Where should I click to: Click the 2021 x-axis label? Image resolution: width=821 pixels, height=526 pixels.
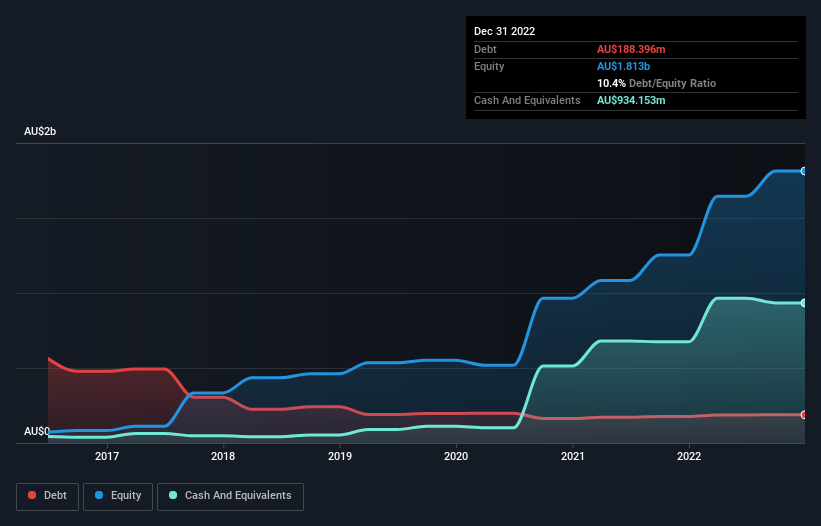tap(573, 456)
